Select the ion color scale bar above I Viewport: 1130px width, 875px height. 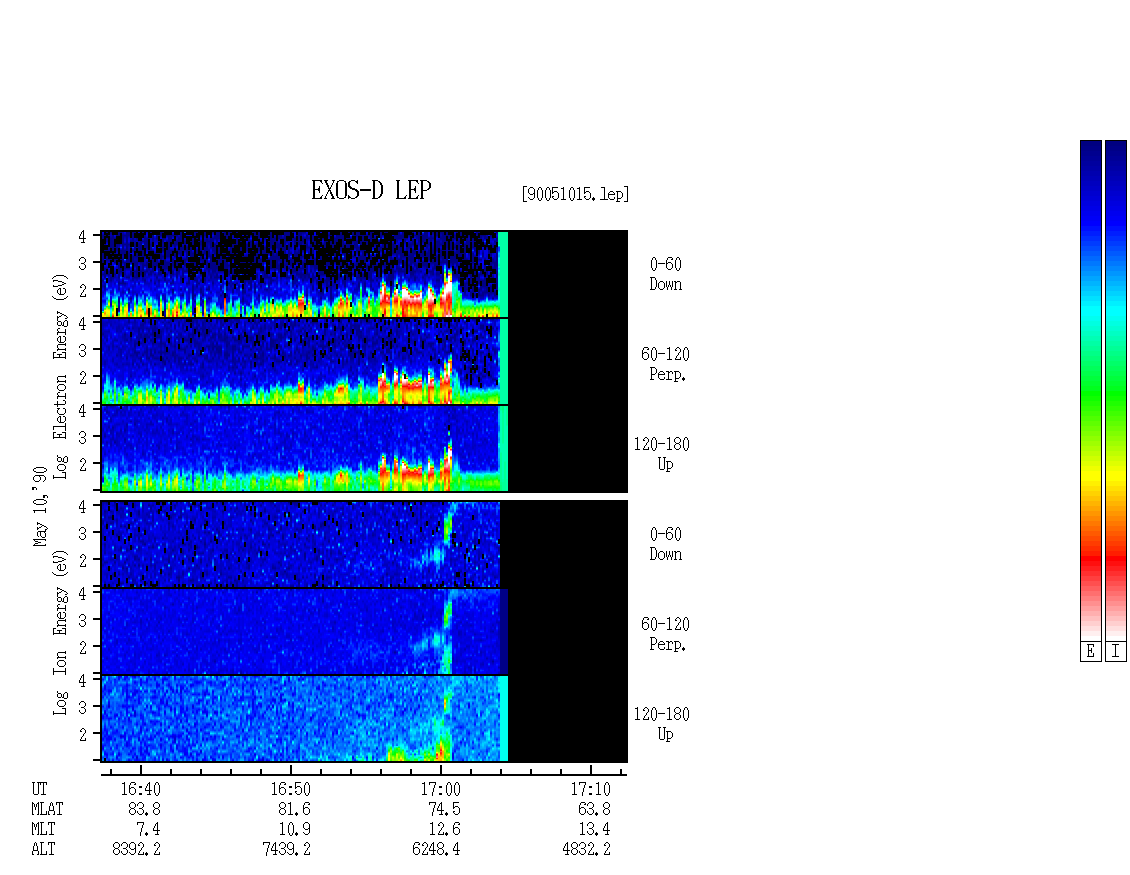(1116, 390)
